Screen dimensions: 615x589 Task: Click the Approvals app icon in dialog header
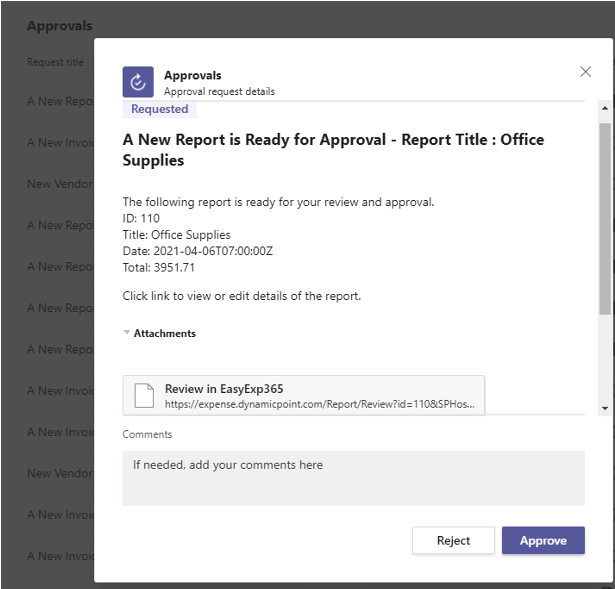click(138, 82)
